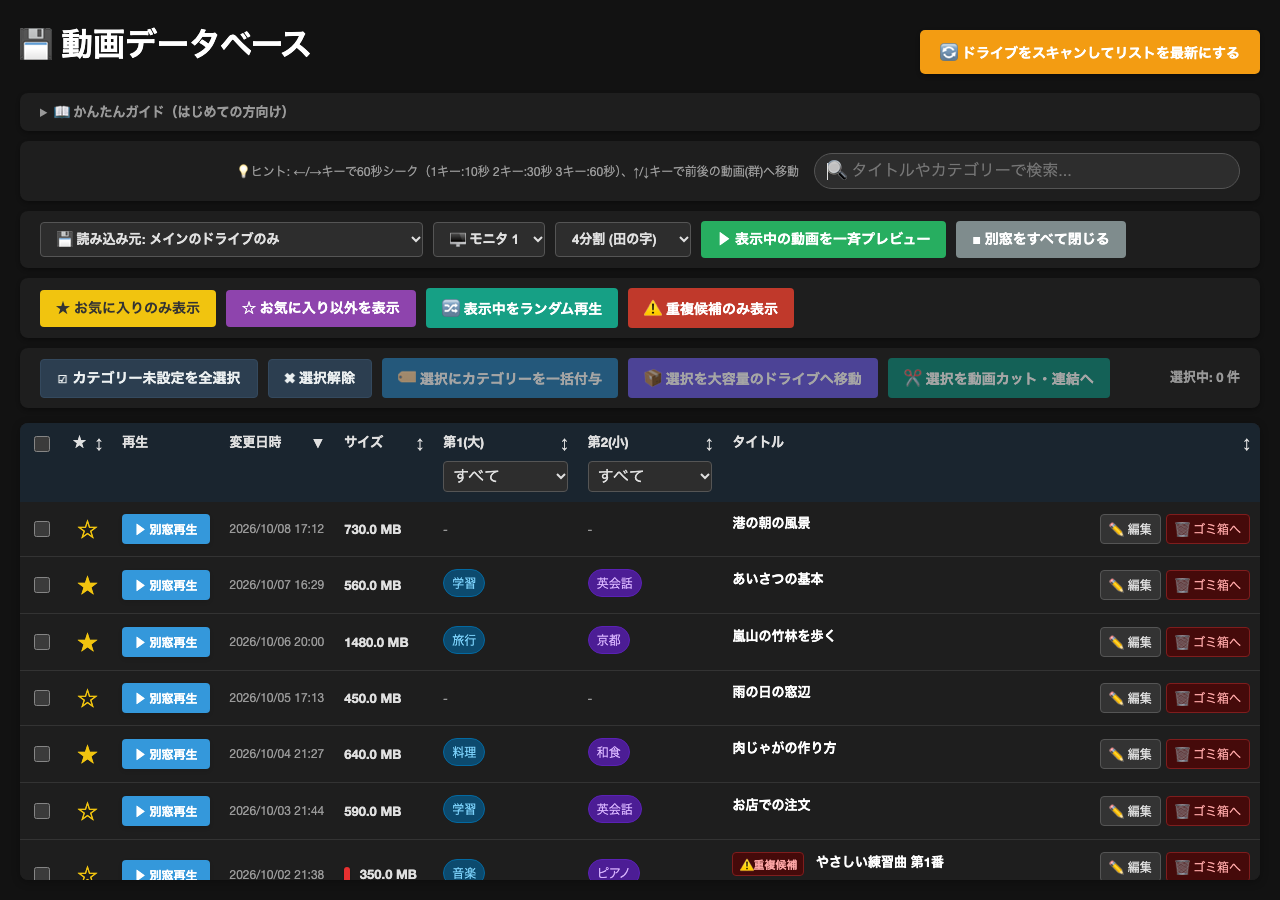The width and height of the screenshot is (1280, 900).
Task: Open the 4分割 (田の字) layout dropdown
Action: (623, 239)
